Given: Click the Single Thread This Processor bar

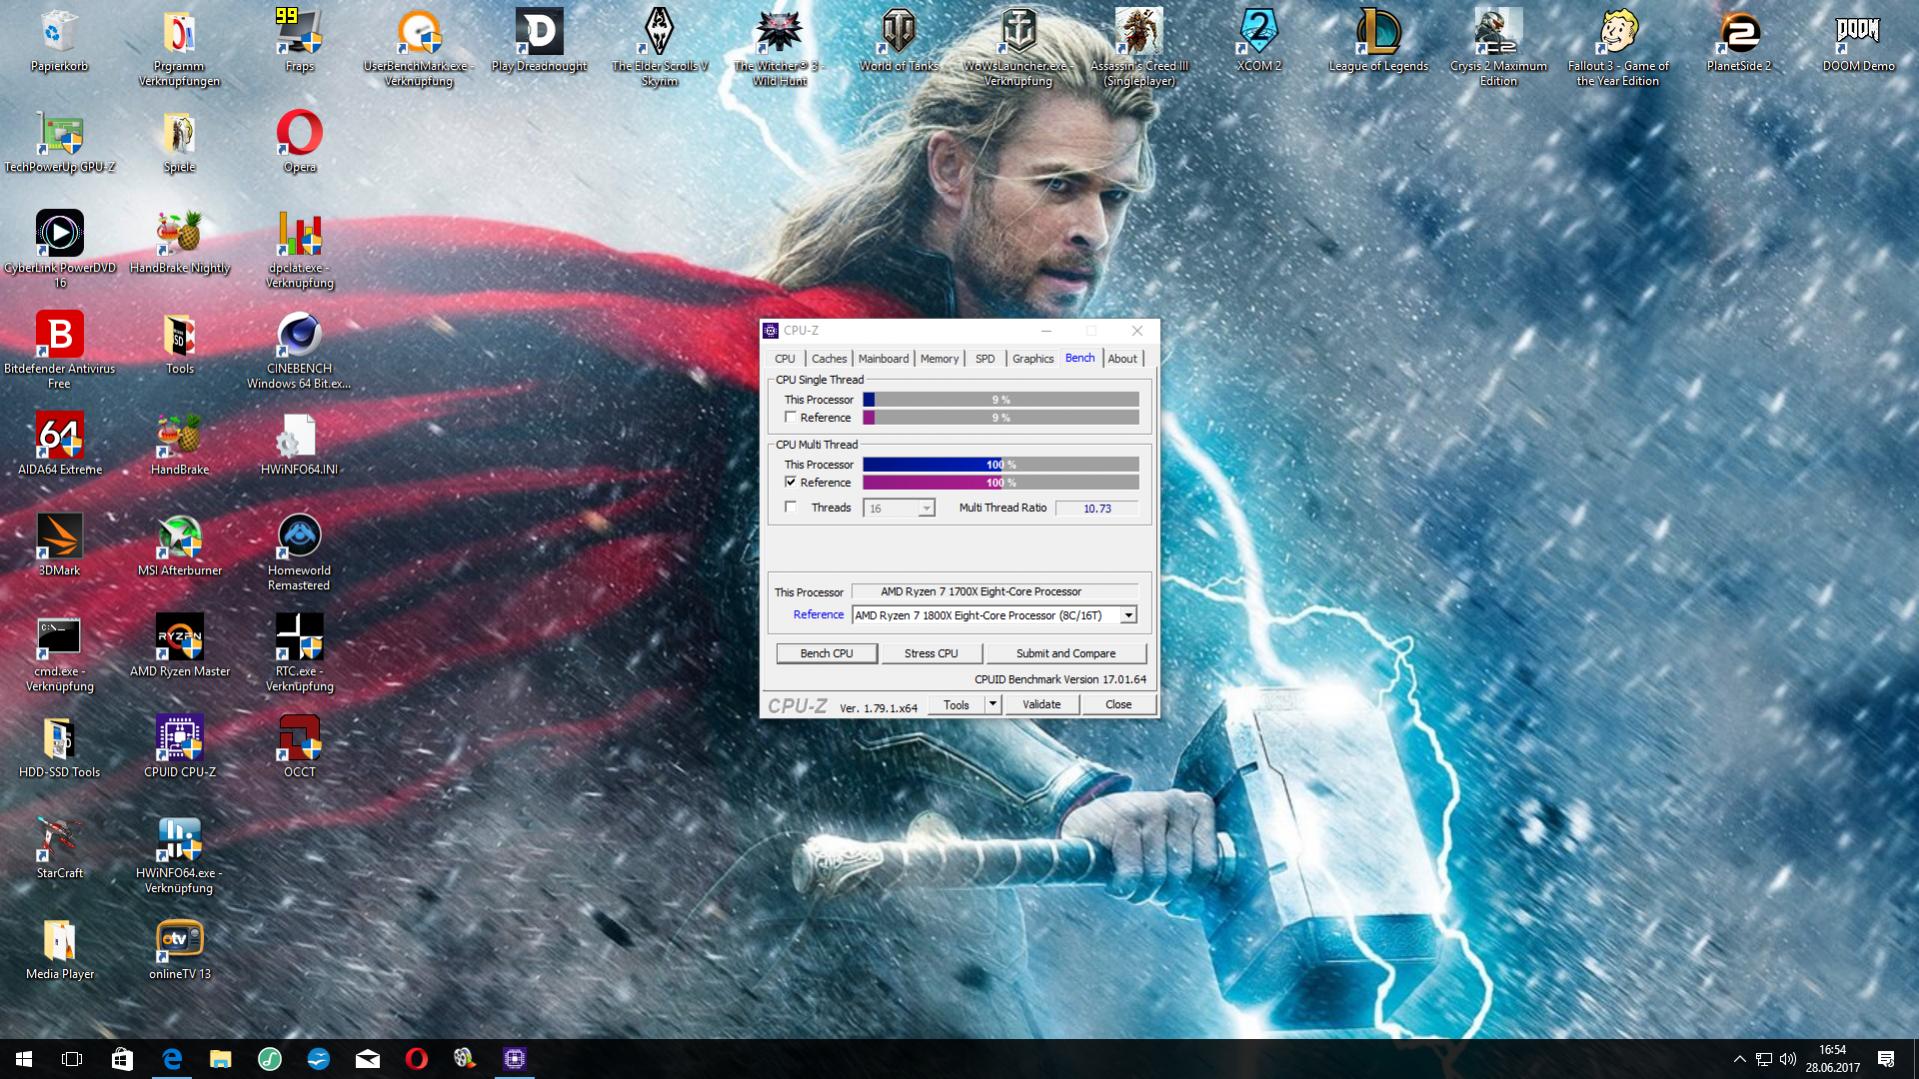Looking at the screenshot, I should (x=1000, y=399).
